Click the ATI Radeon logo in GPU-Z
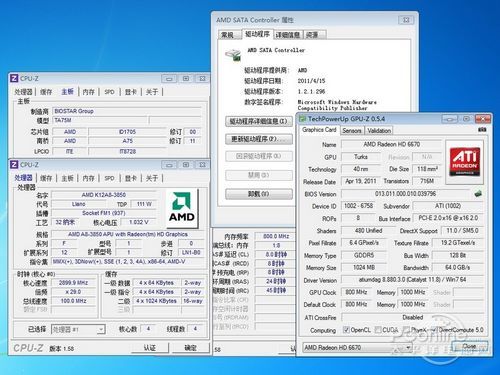The width and height of the screenshot is (500, 375). coord(465,162)
